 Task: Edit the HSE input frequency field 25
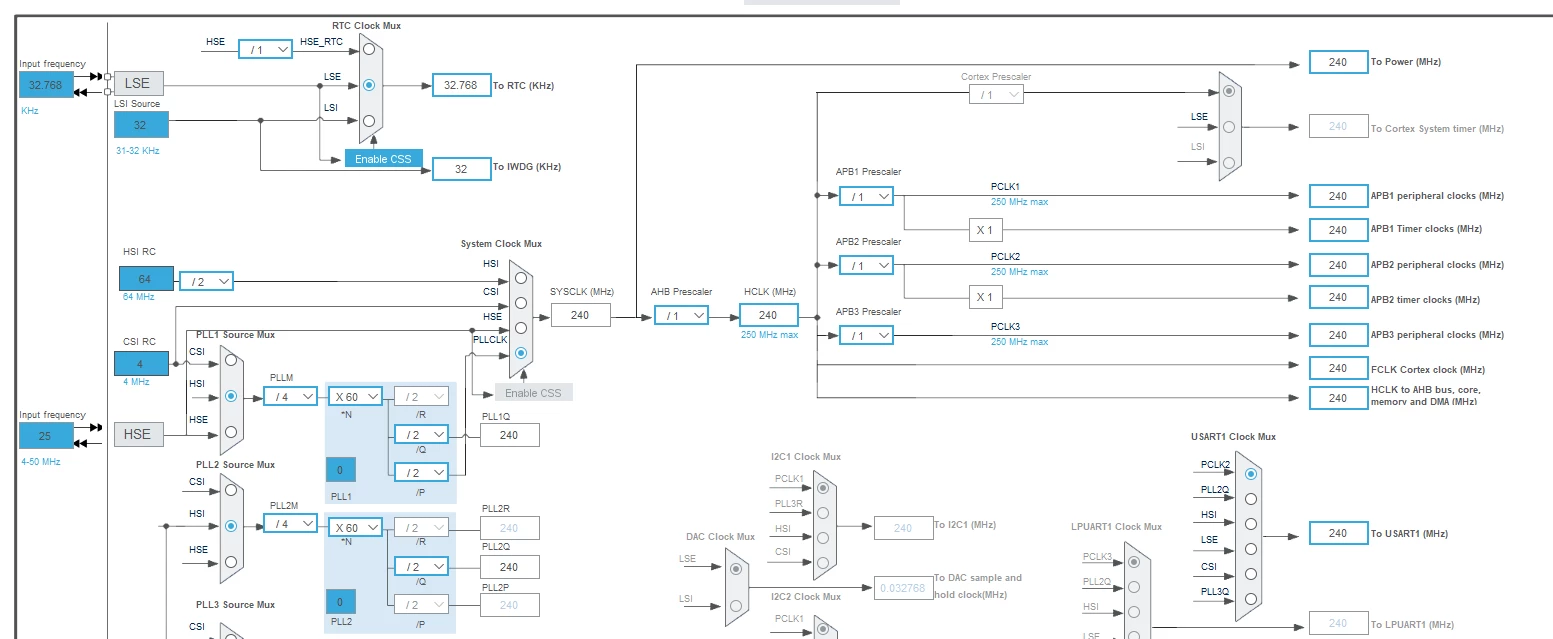point(46,436)
